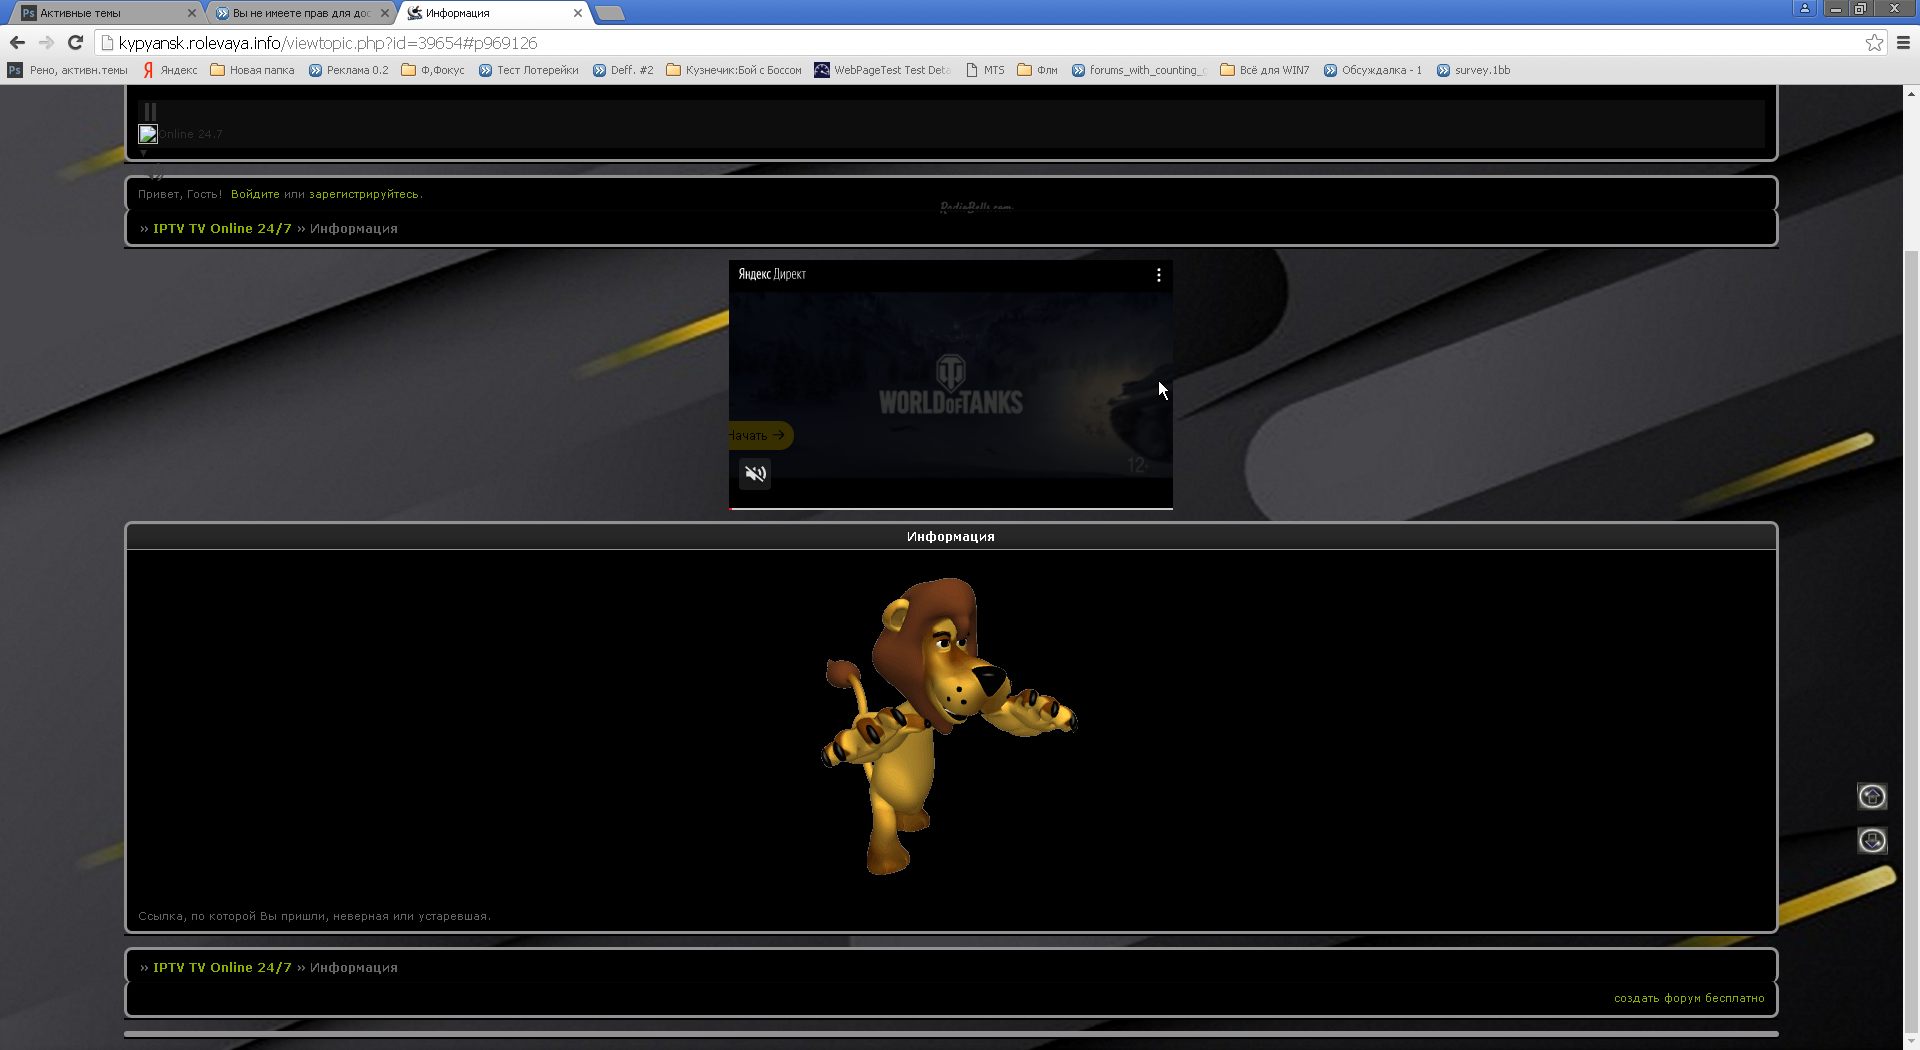Open the "Новая папка" bookmarks folder

point(252,70)
